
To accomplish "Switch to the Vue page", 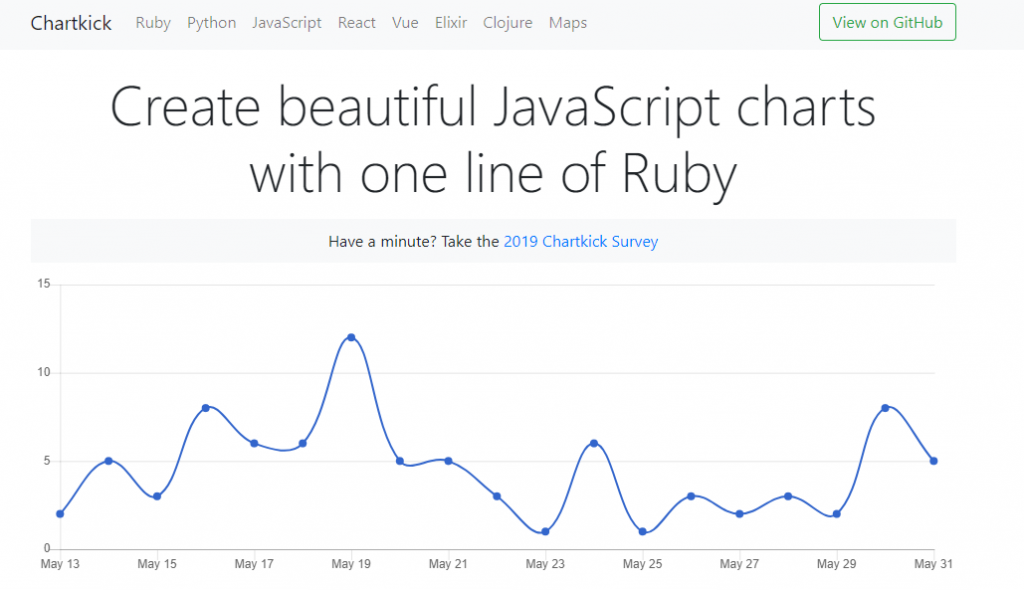I will click(x=405, y=23).
